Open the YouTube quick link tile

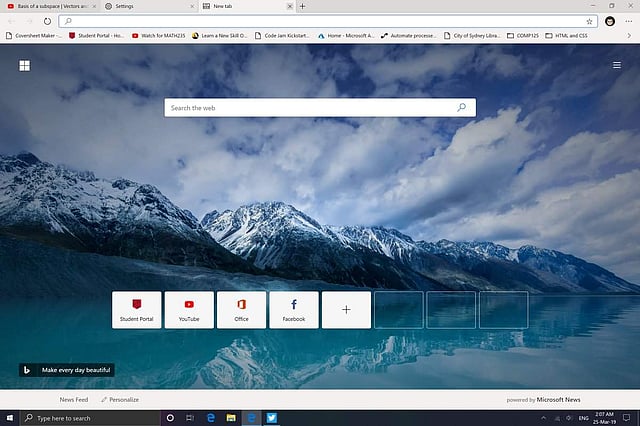coord(189,310)
